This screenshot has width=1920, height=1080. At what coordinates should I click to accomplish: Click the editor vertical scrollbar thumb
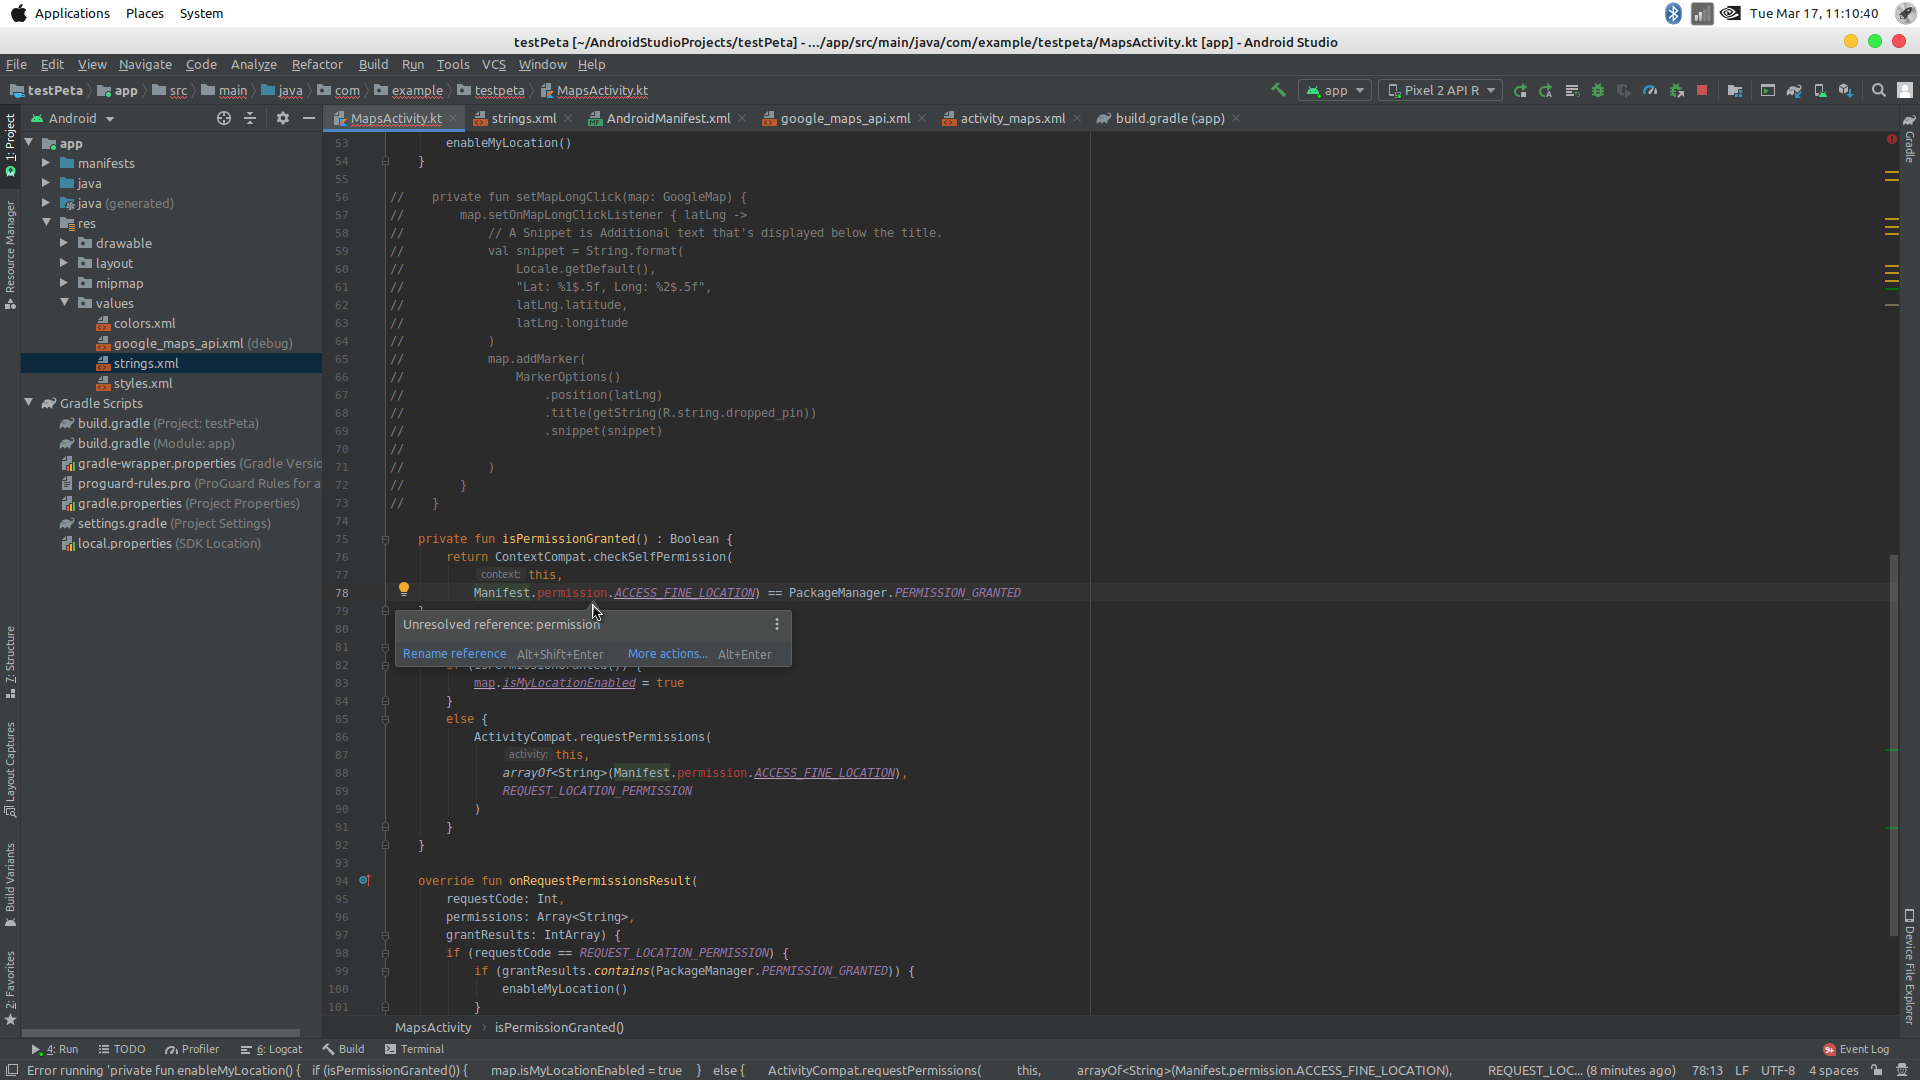(x=1893, y=745)
